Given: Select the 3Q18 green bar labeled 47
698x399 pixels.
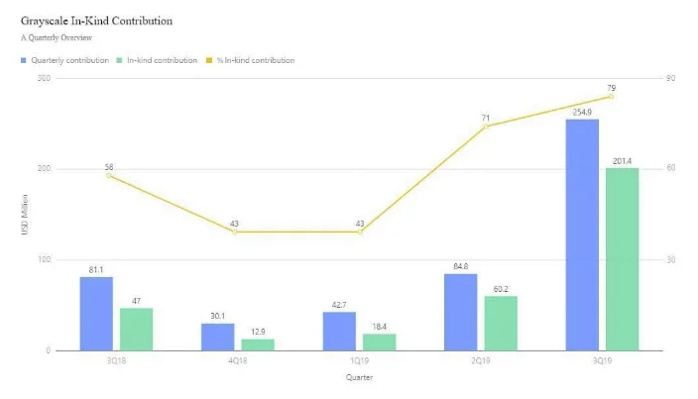Looking at the screenshot, I should 136,329.
